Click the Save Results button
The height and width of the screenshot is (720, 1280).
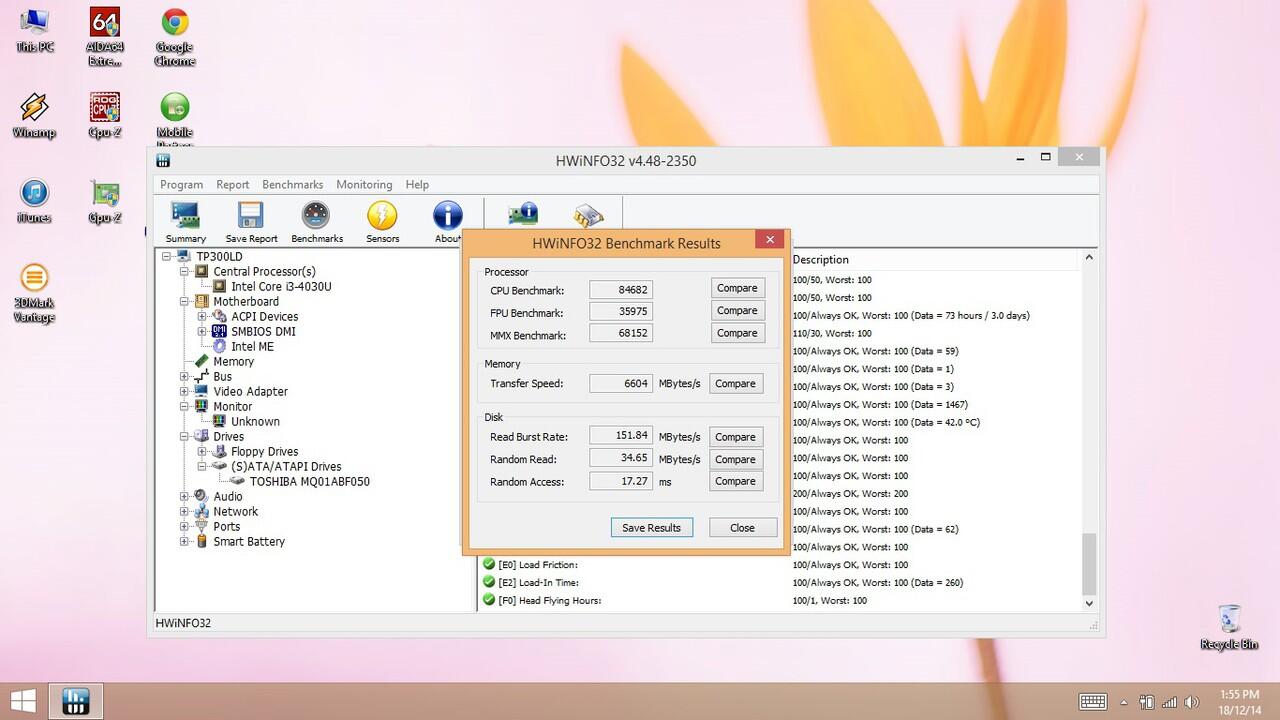(x=652, y=528)
